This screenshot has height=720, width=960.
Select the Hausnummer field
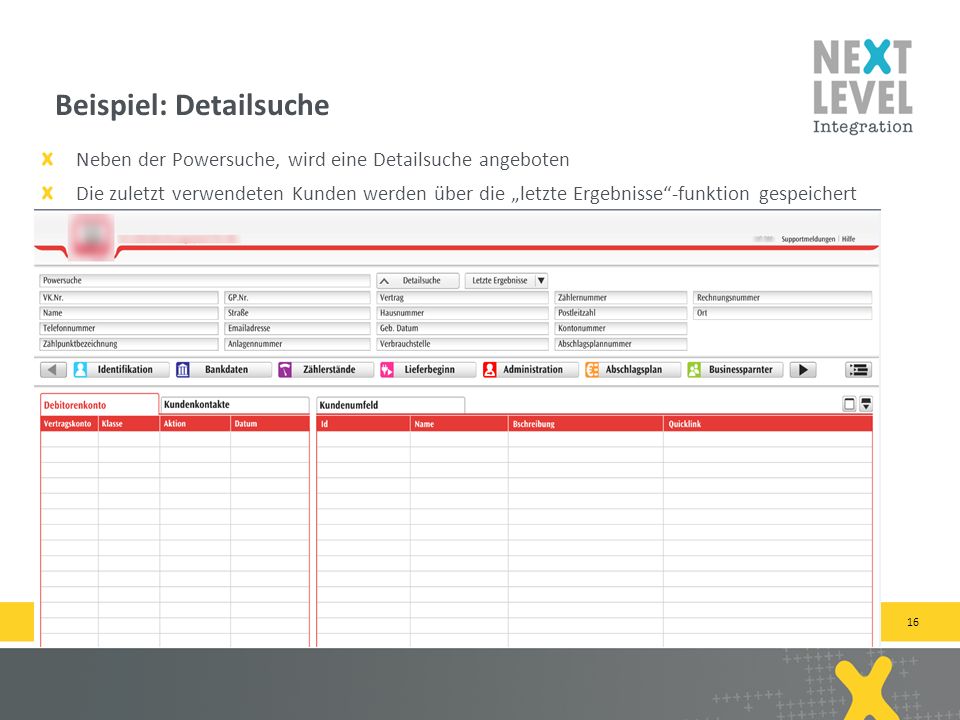[x=462, y=313]
